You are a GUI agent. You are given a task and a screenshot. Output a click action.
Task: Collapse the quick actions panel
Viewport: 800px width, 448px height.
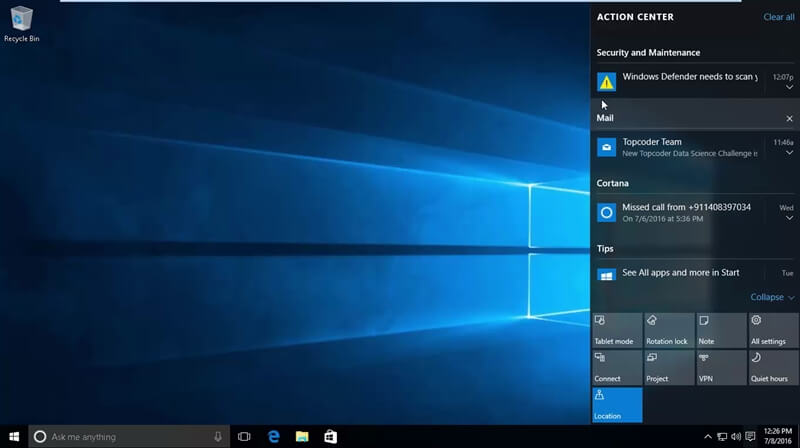tap(772, 297)
